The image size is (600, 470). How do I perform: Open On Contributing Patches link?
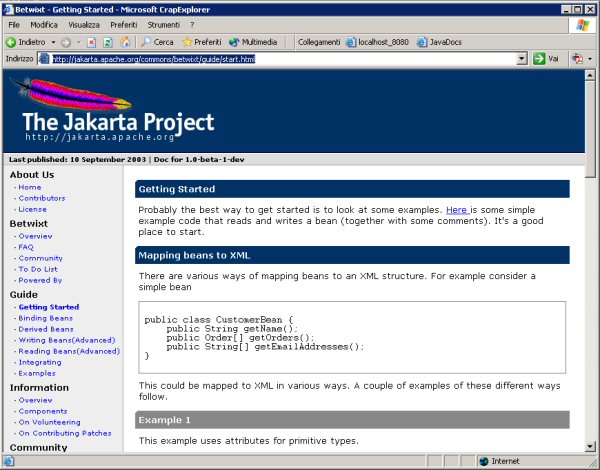(65, 434)
